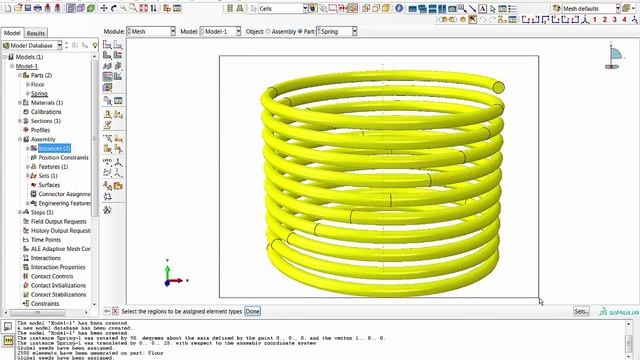
Task: Click the Partition Cell tool icon
Action: 107,149
